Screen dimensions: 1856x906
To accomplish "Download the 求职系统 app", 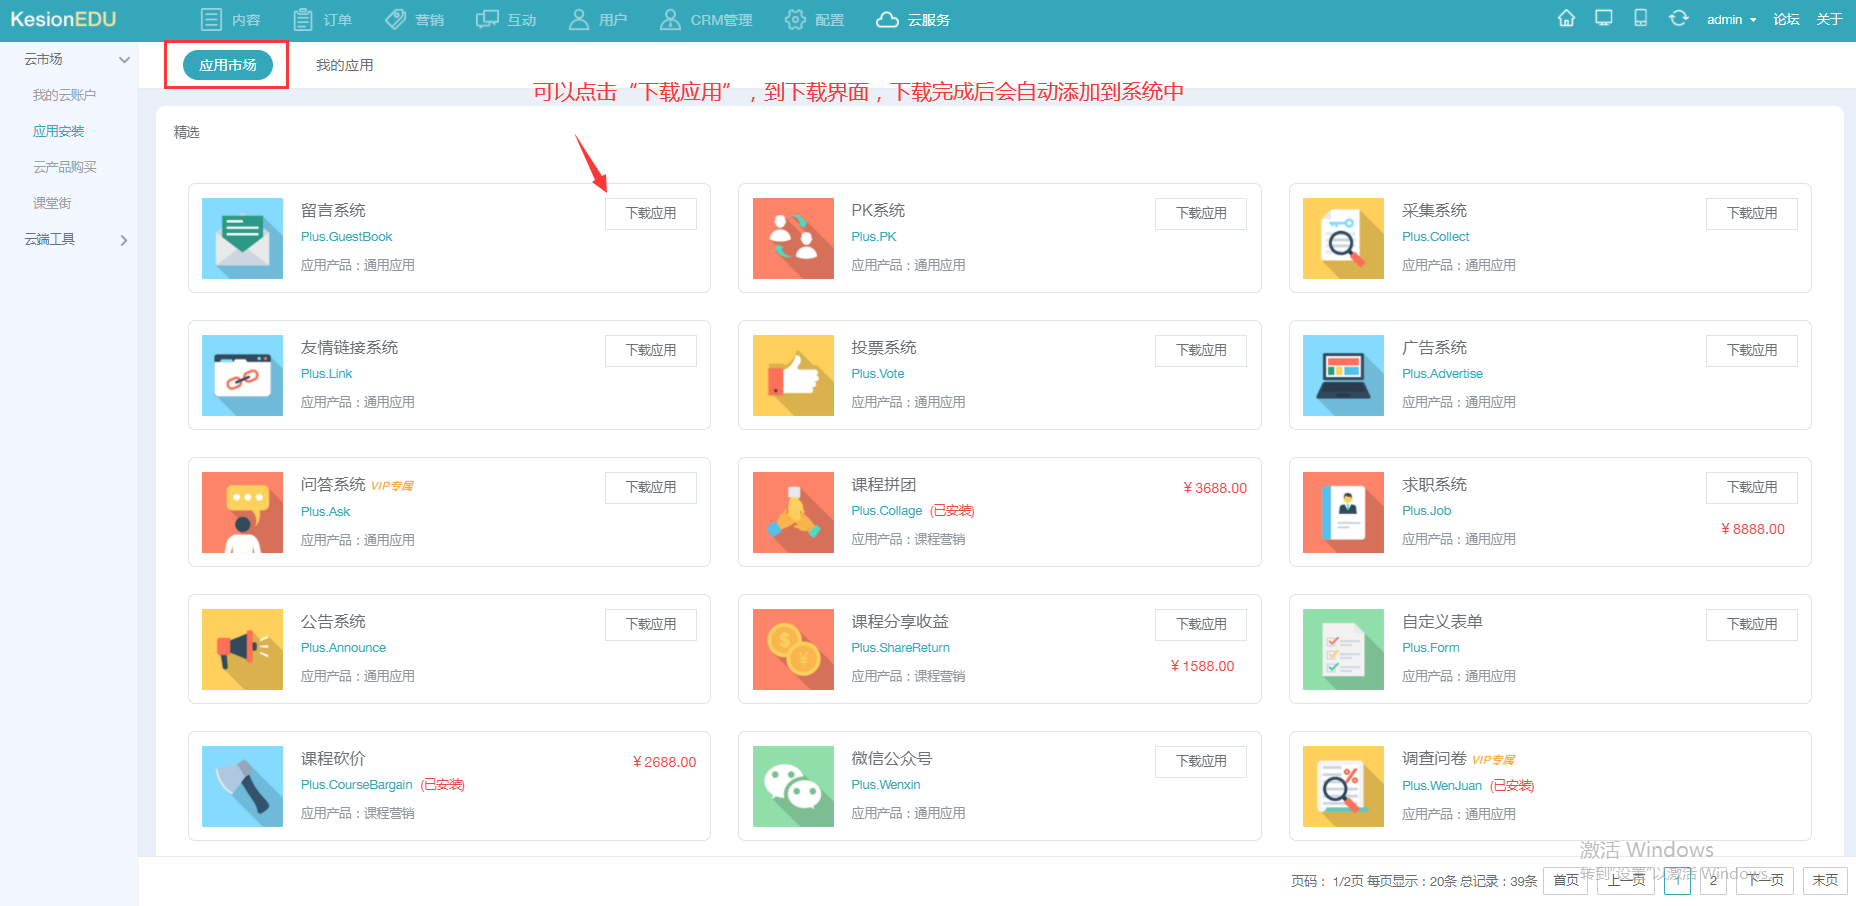I will click(x=1752, y=487).
